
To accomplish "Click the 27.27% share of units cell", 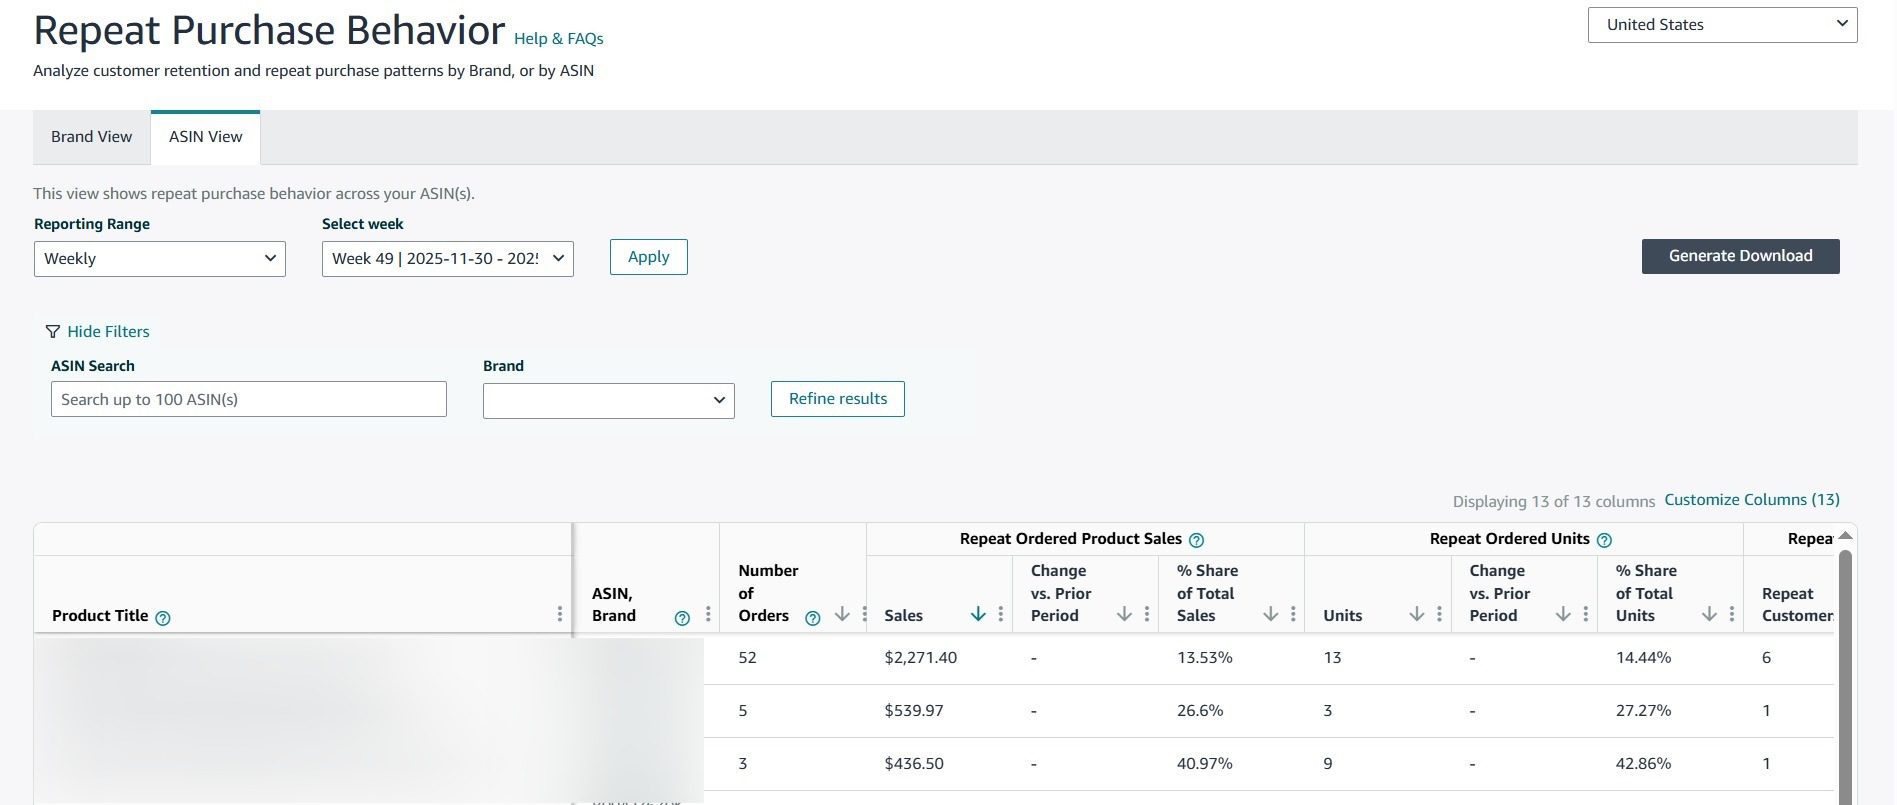I will pyautogui.click(x=1643, y=711).
